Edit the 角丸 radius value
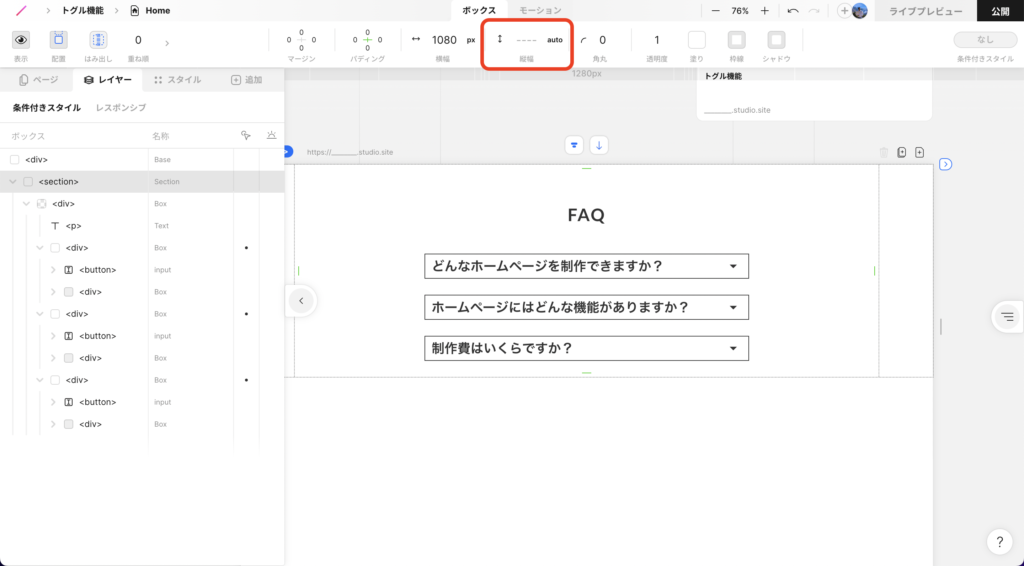 pos(602,40)
